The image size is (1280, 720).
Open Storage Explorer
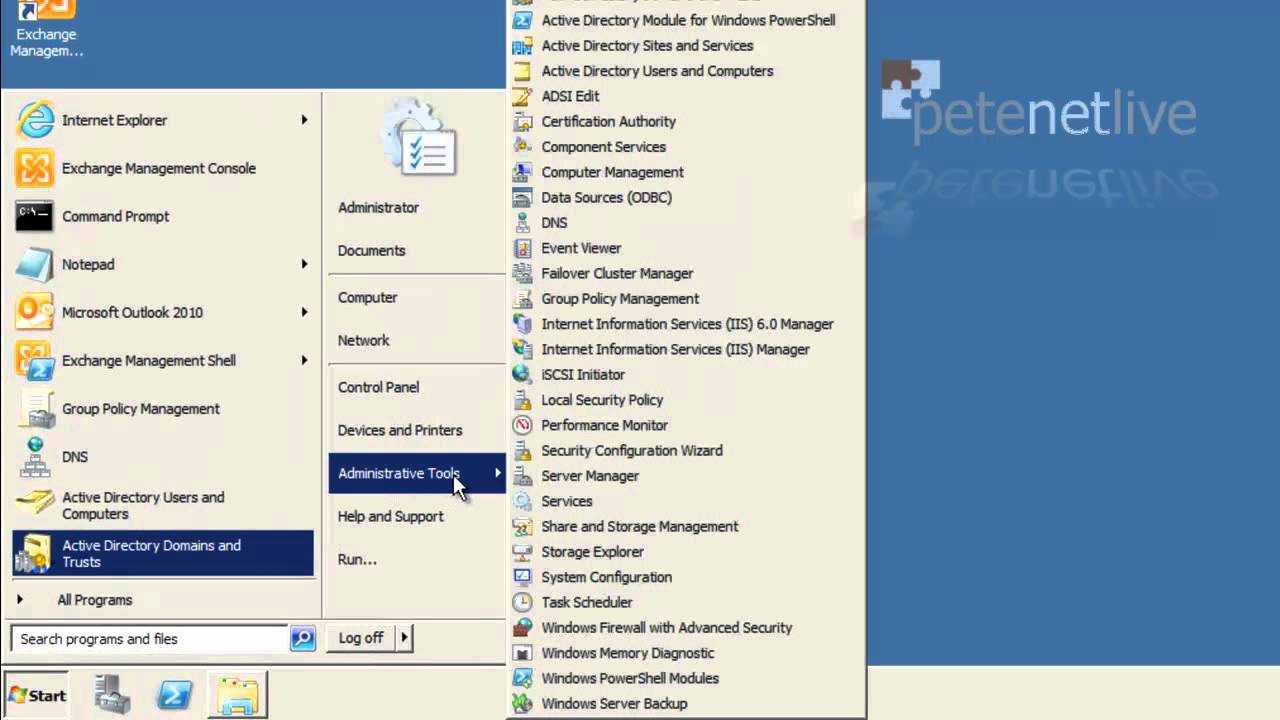[x=592, y=552]
